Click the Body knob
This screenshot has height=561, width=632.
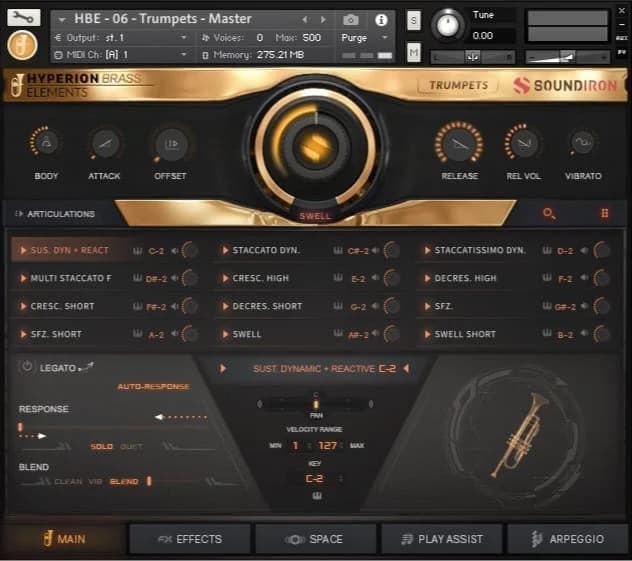46,145
